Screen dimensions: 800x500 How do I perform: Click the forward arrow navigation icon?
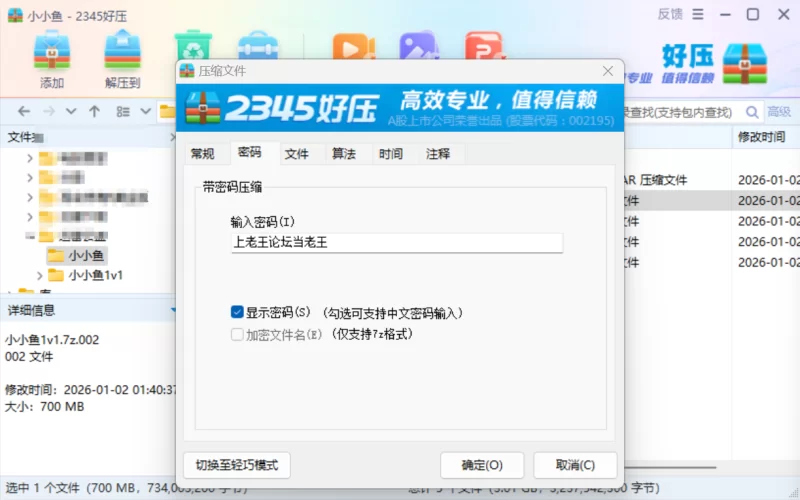click(x=49, y=111)
